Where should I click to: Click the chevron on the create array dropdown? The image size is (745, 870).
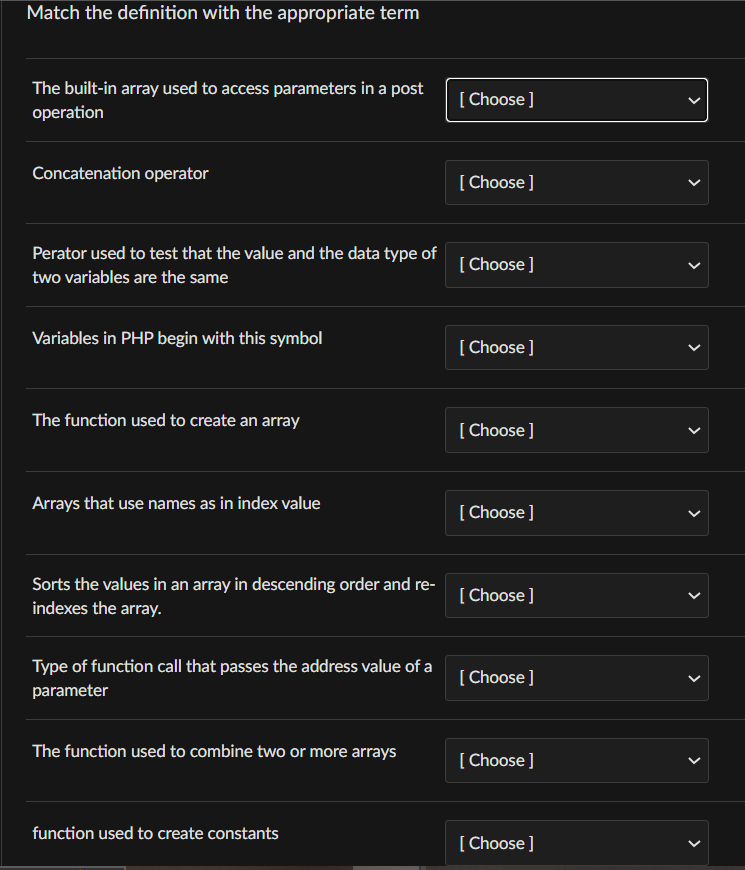click(x=694, y=430)
